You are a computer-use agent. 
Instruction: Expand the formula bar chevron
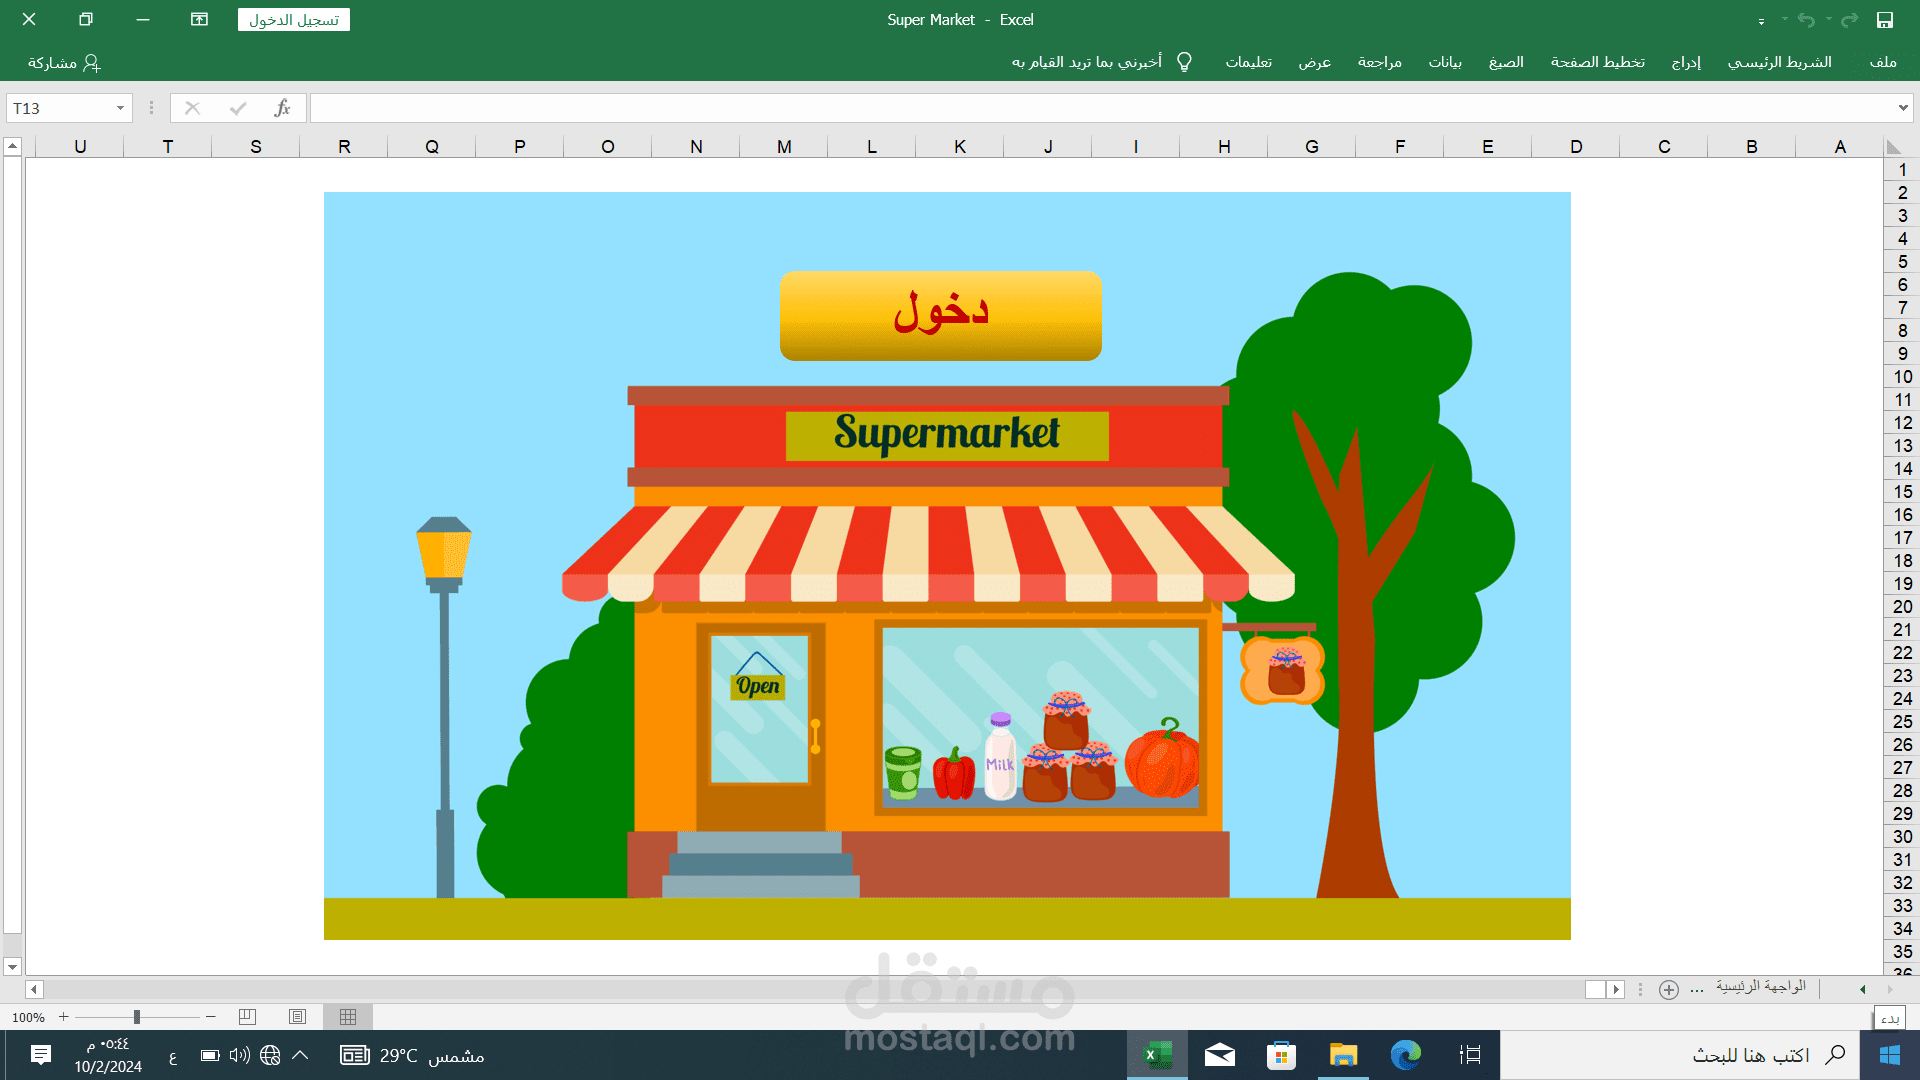(x=1902, y=108)
